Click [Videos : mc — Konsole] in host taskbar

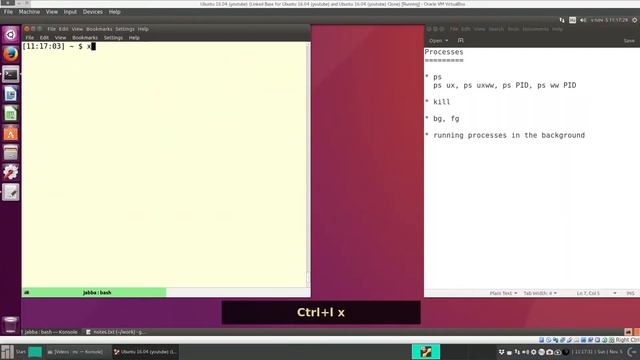[75, 352]
